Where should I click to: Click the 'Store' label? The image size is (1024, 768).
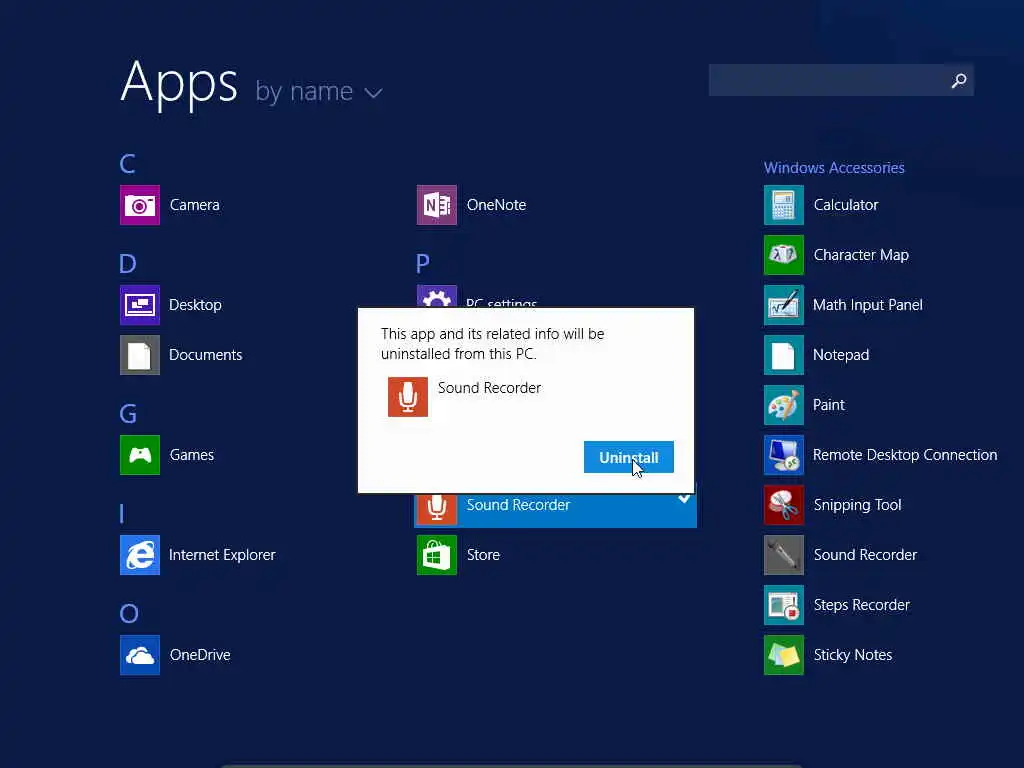[483, 555]
